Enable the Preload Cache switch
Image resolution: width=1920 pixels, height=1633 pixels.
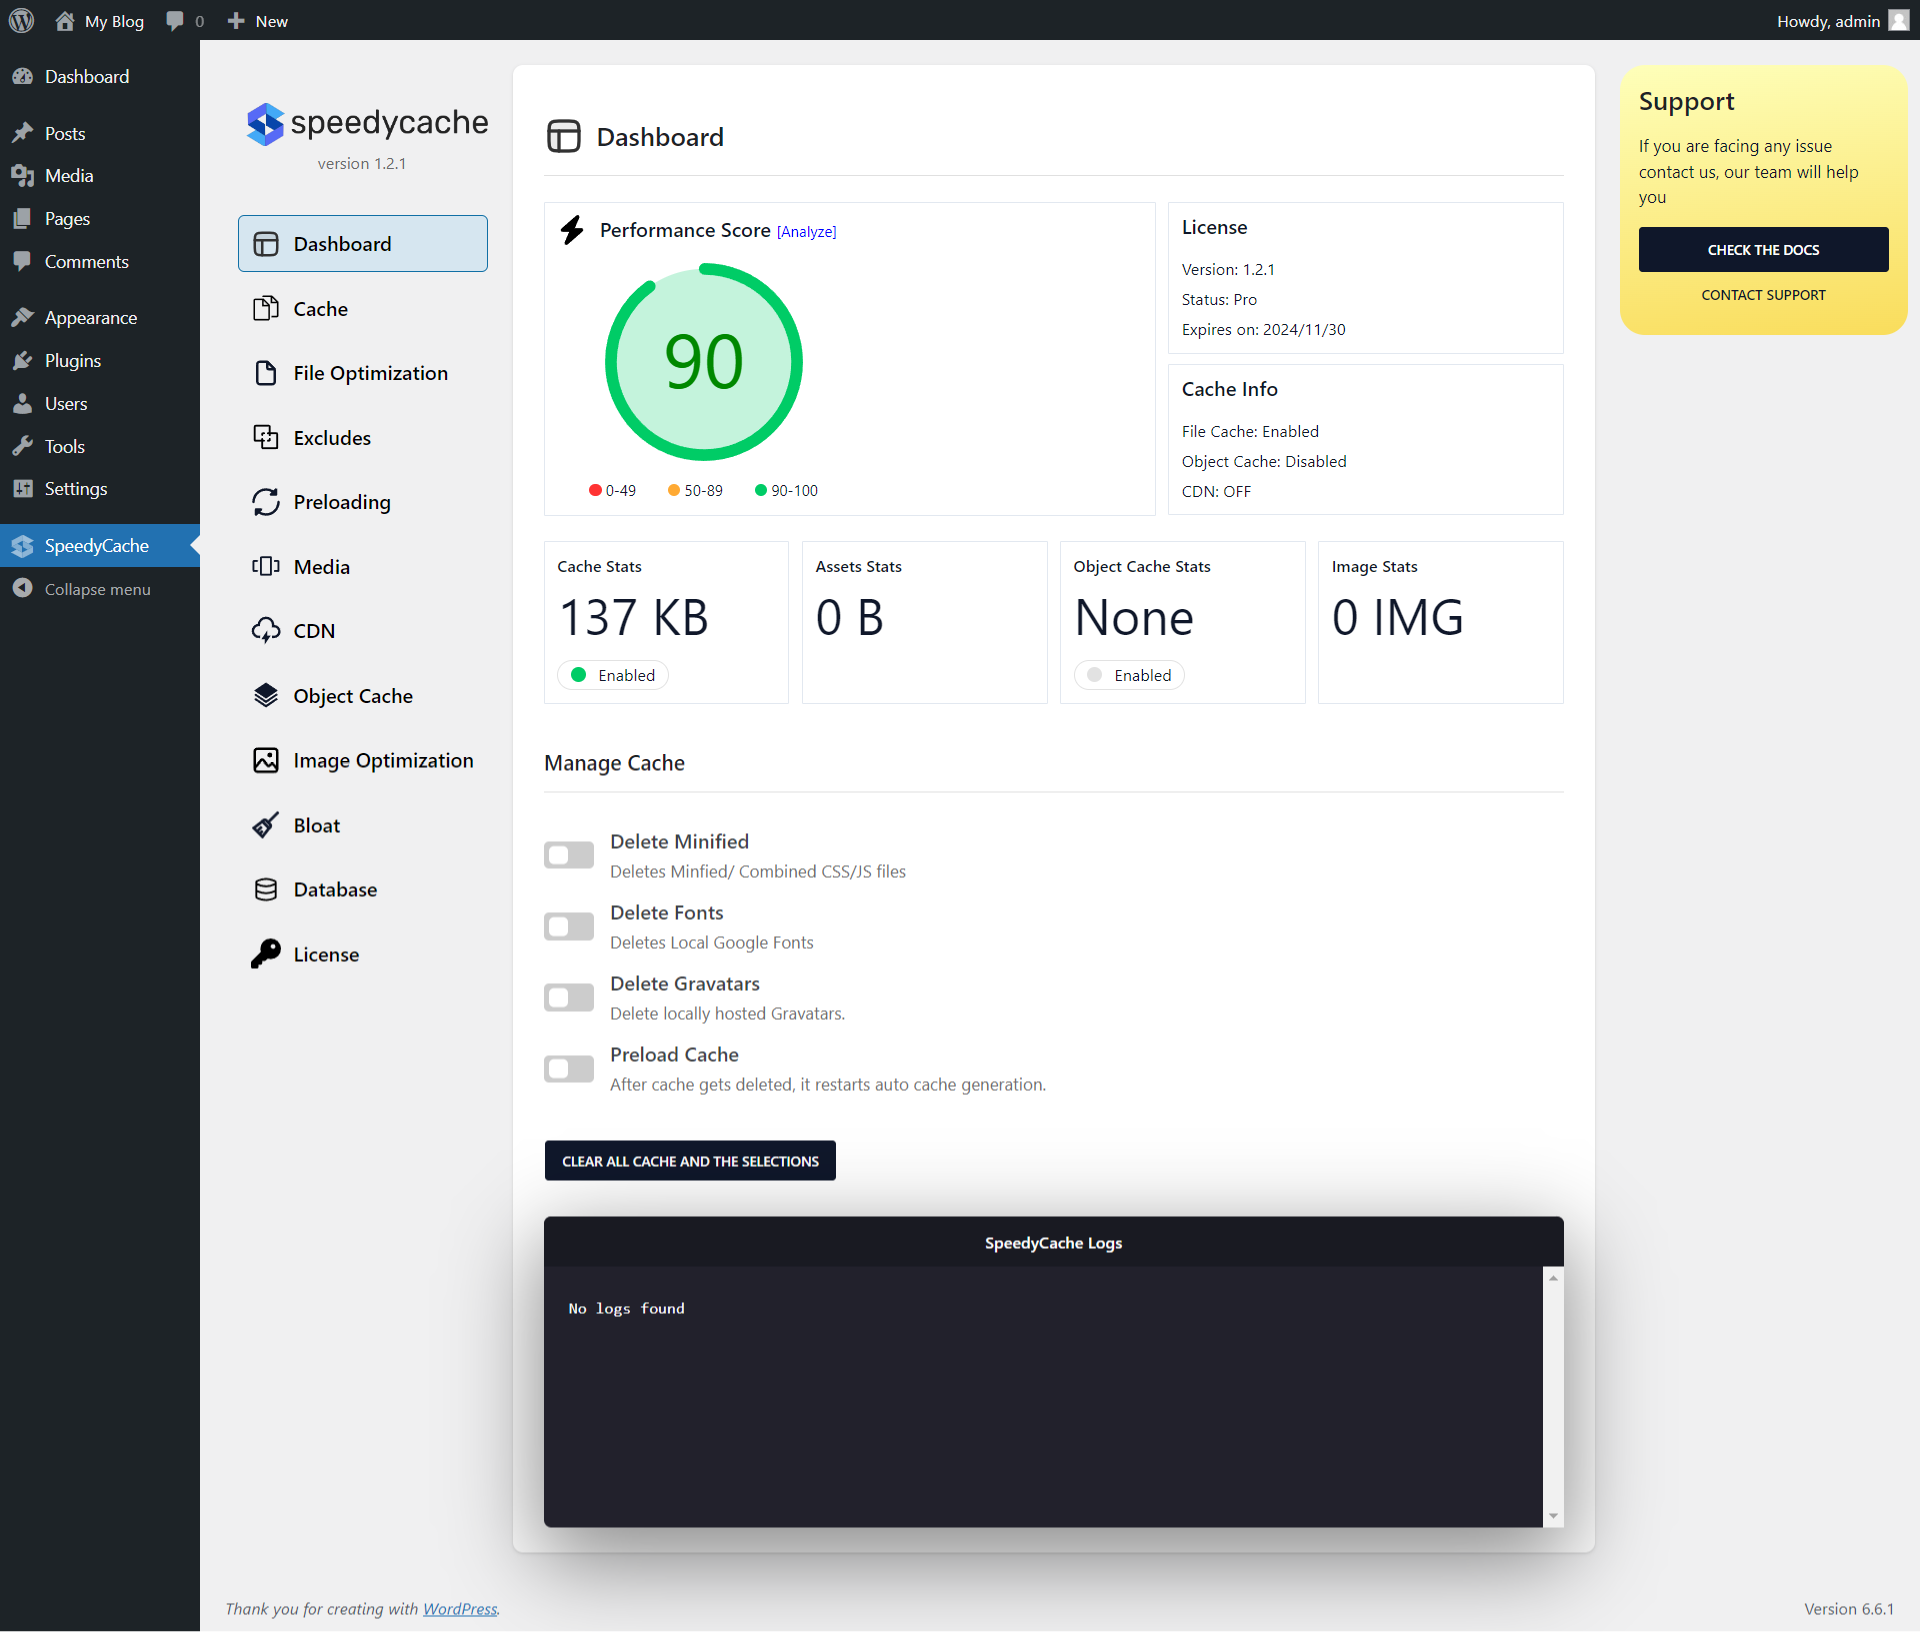569,1068
